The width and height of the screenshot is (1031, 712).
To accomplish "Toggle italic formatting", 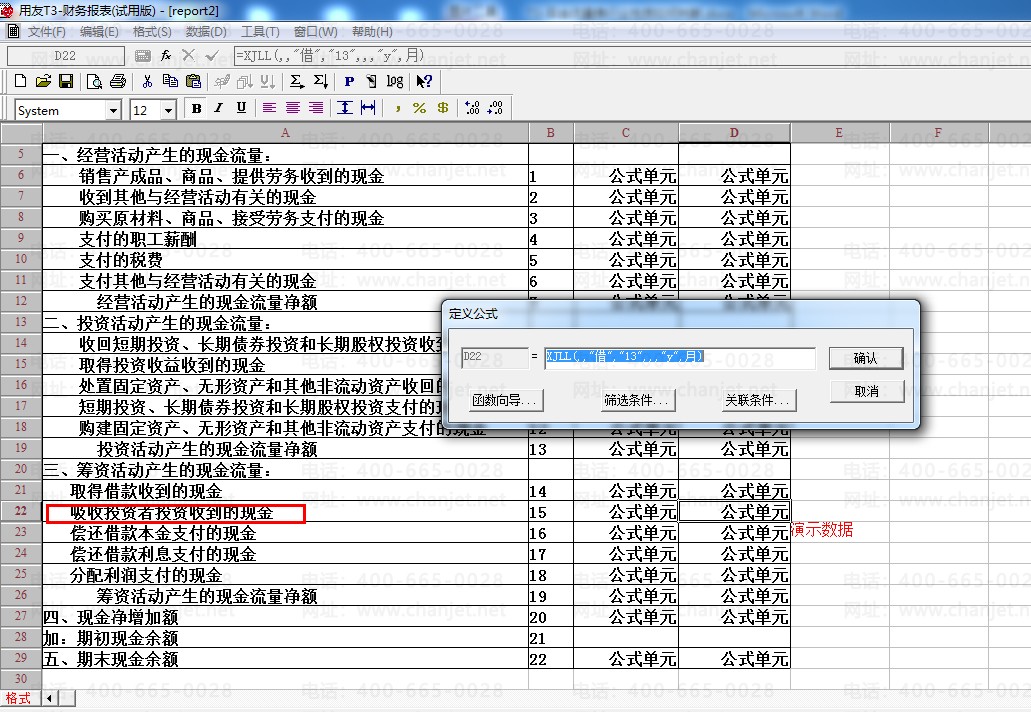I will [218, 108].
